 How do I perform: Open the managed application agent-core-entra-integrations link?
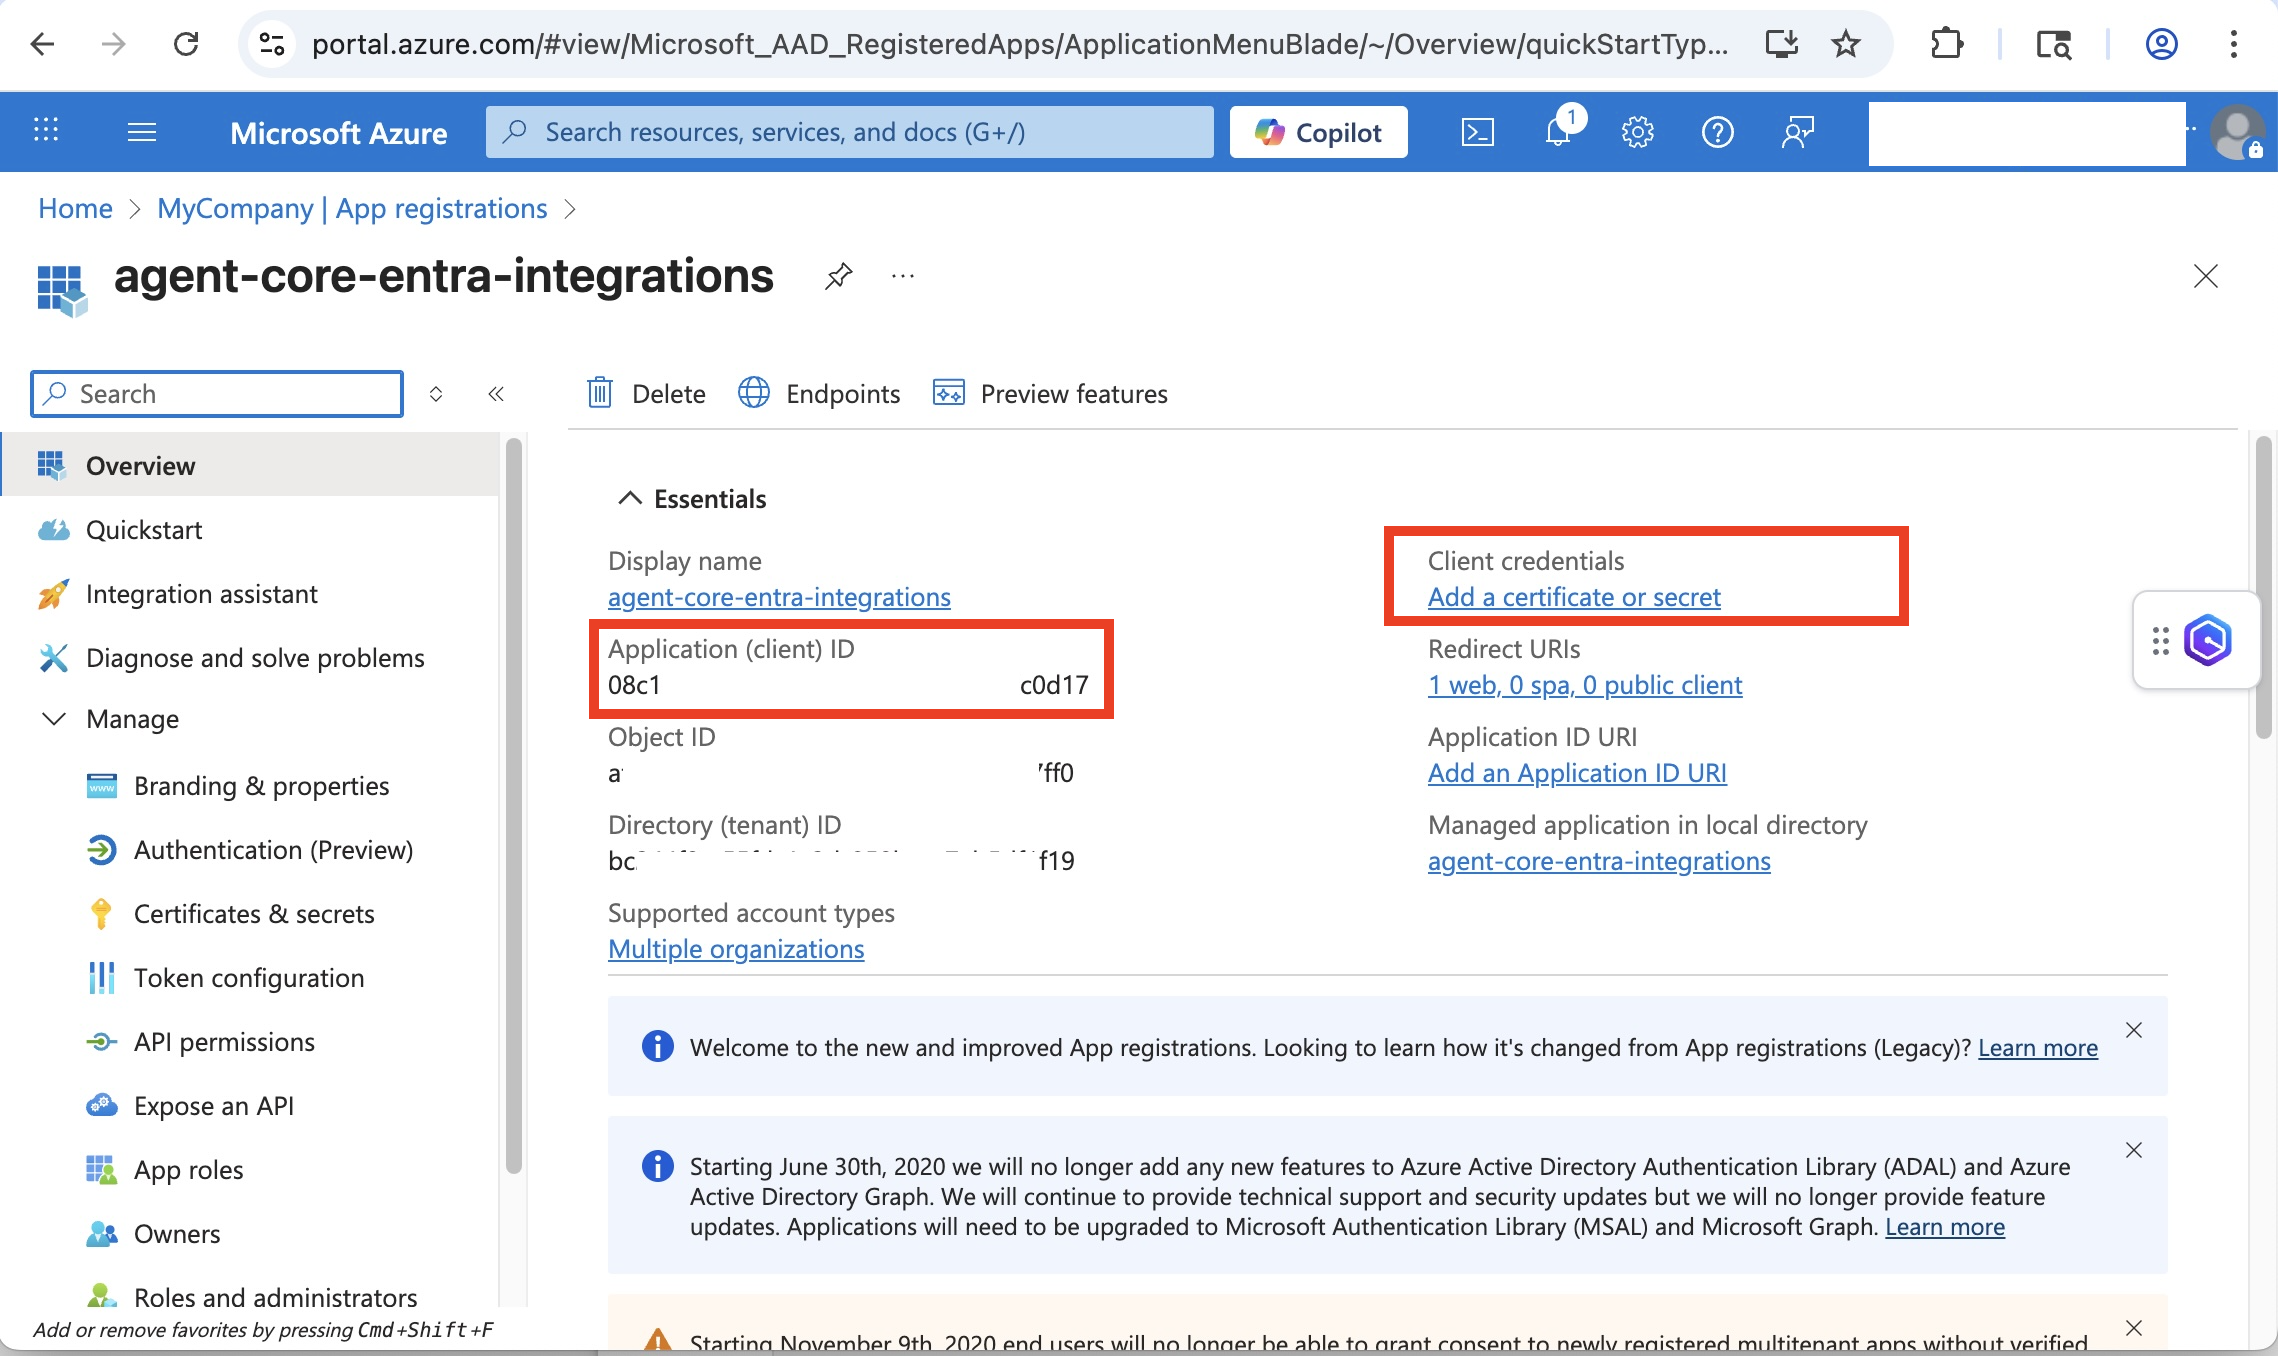tap(1599, 861)
